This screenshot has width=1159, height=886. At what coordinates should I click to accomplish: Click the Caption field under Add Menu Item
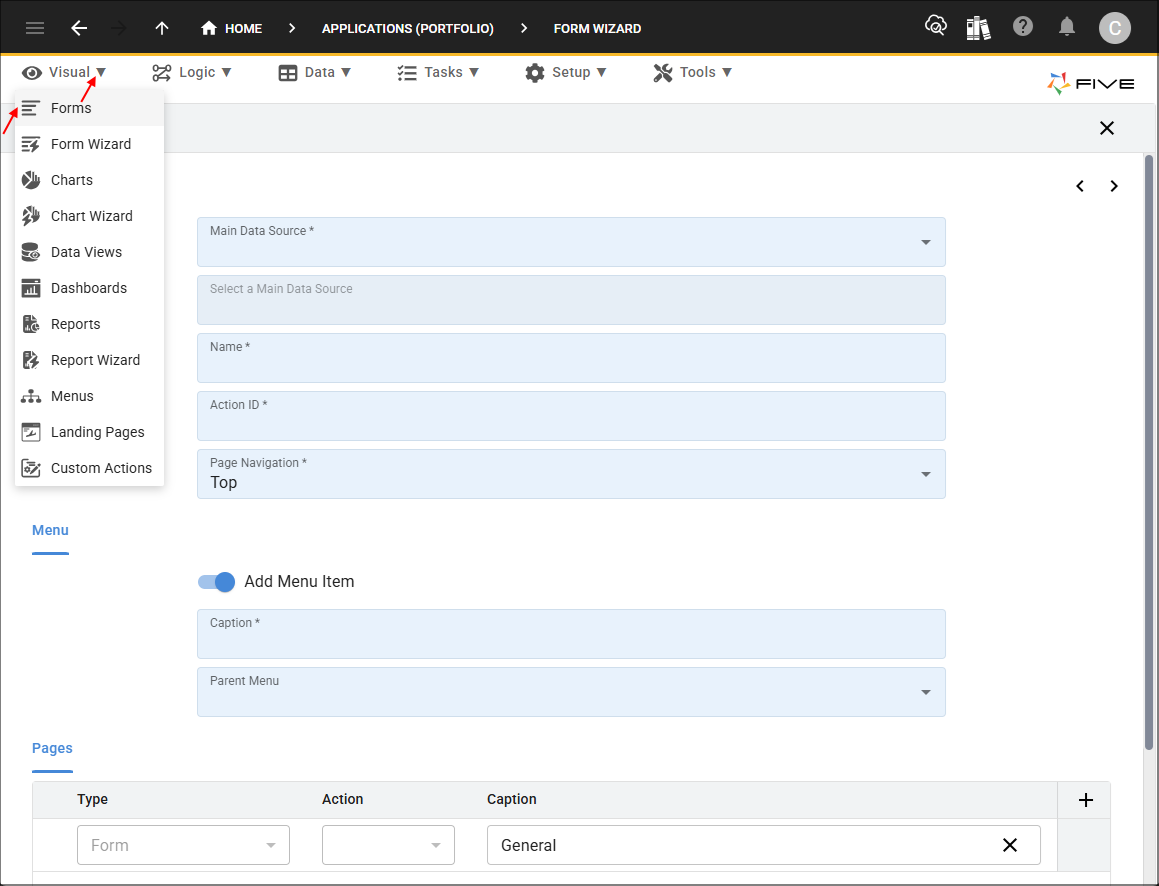tap(571, 634)
